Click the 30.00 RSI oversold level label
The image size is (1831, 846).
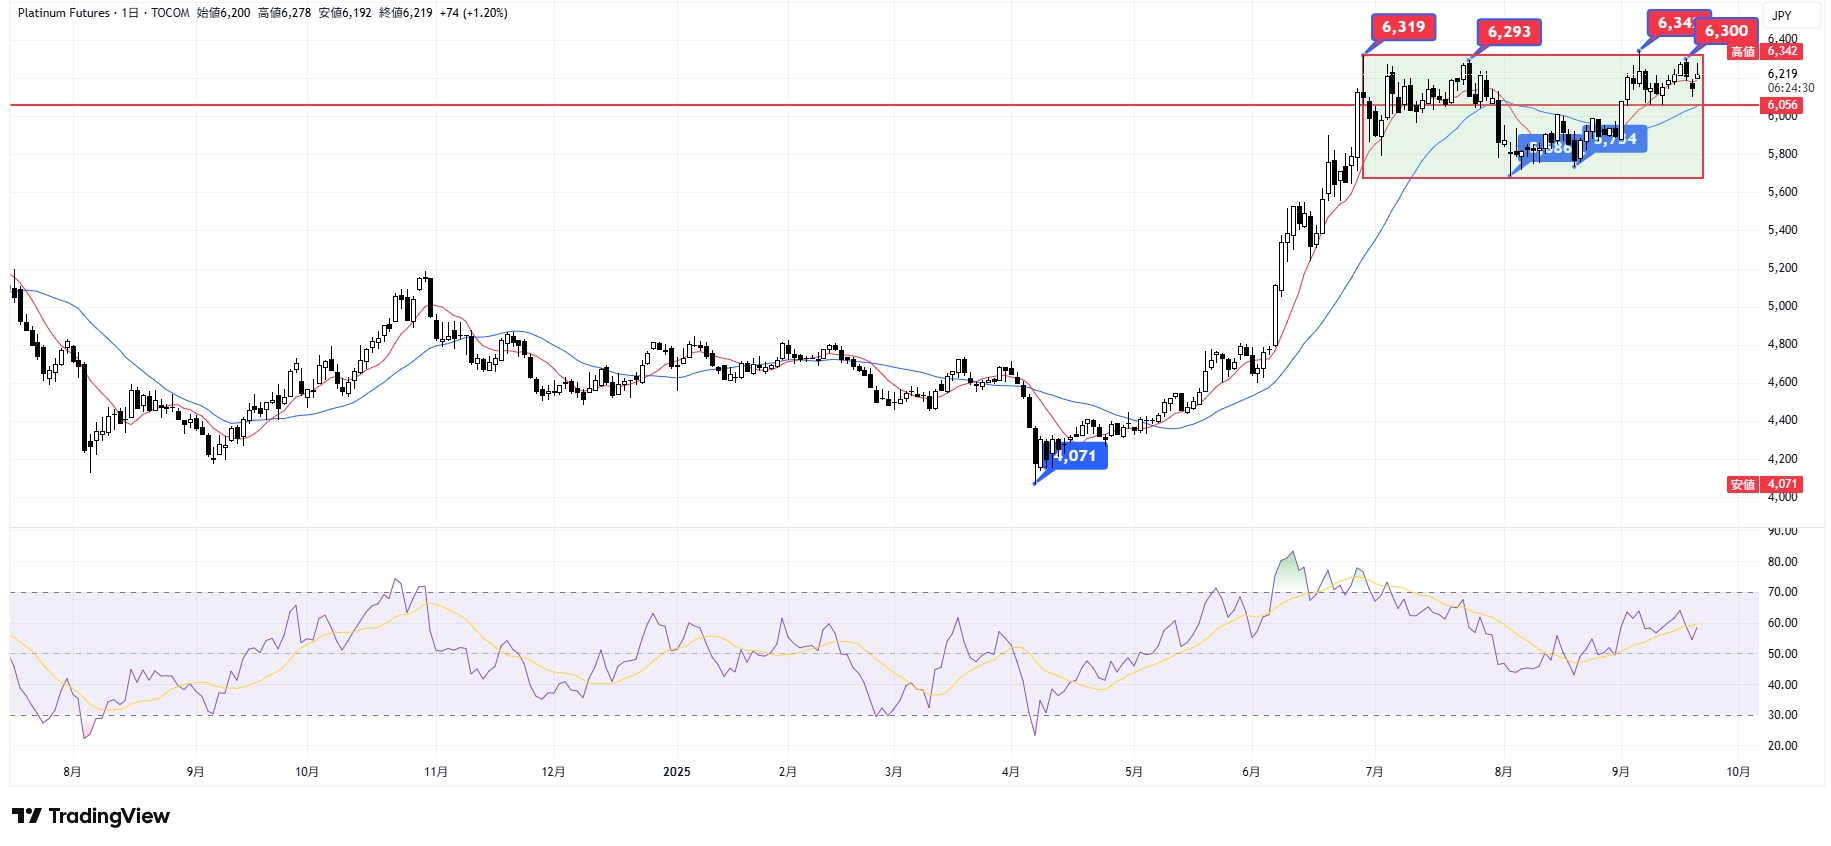pyautogui.click(x=1782, y=715)
